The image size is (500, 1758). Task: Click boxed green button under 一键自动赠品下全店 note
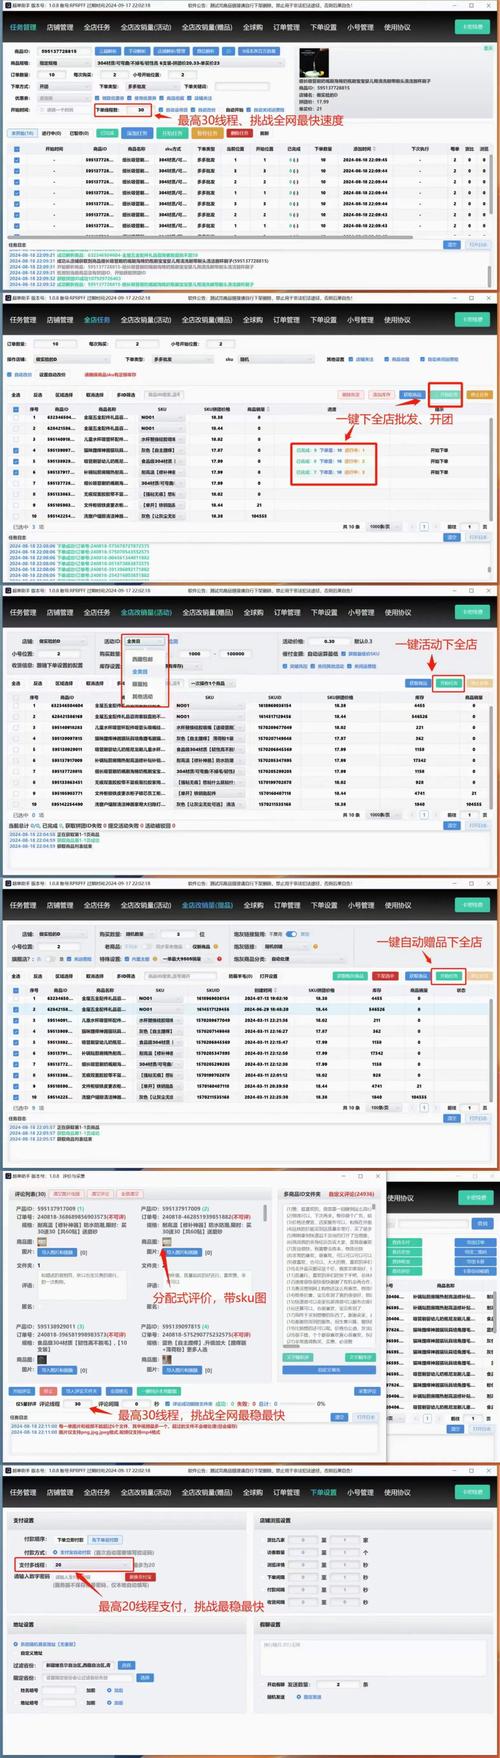[448, 976]
